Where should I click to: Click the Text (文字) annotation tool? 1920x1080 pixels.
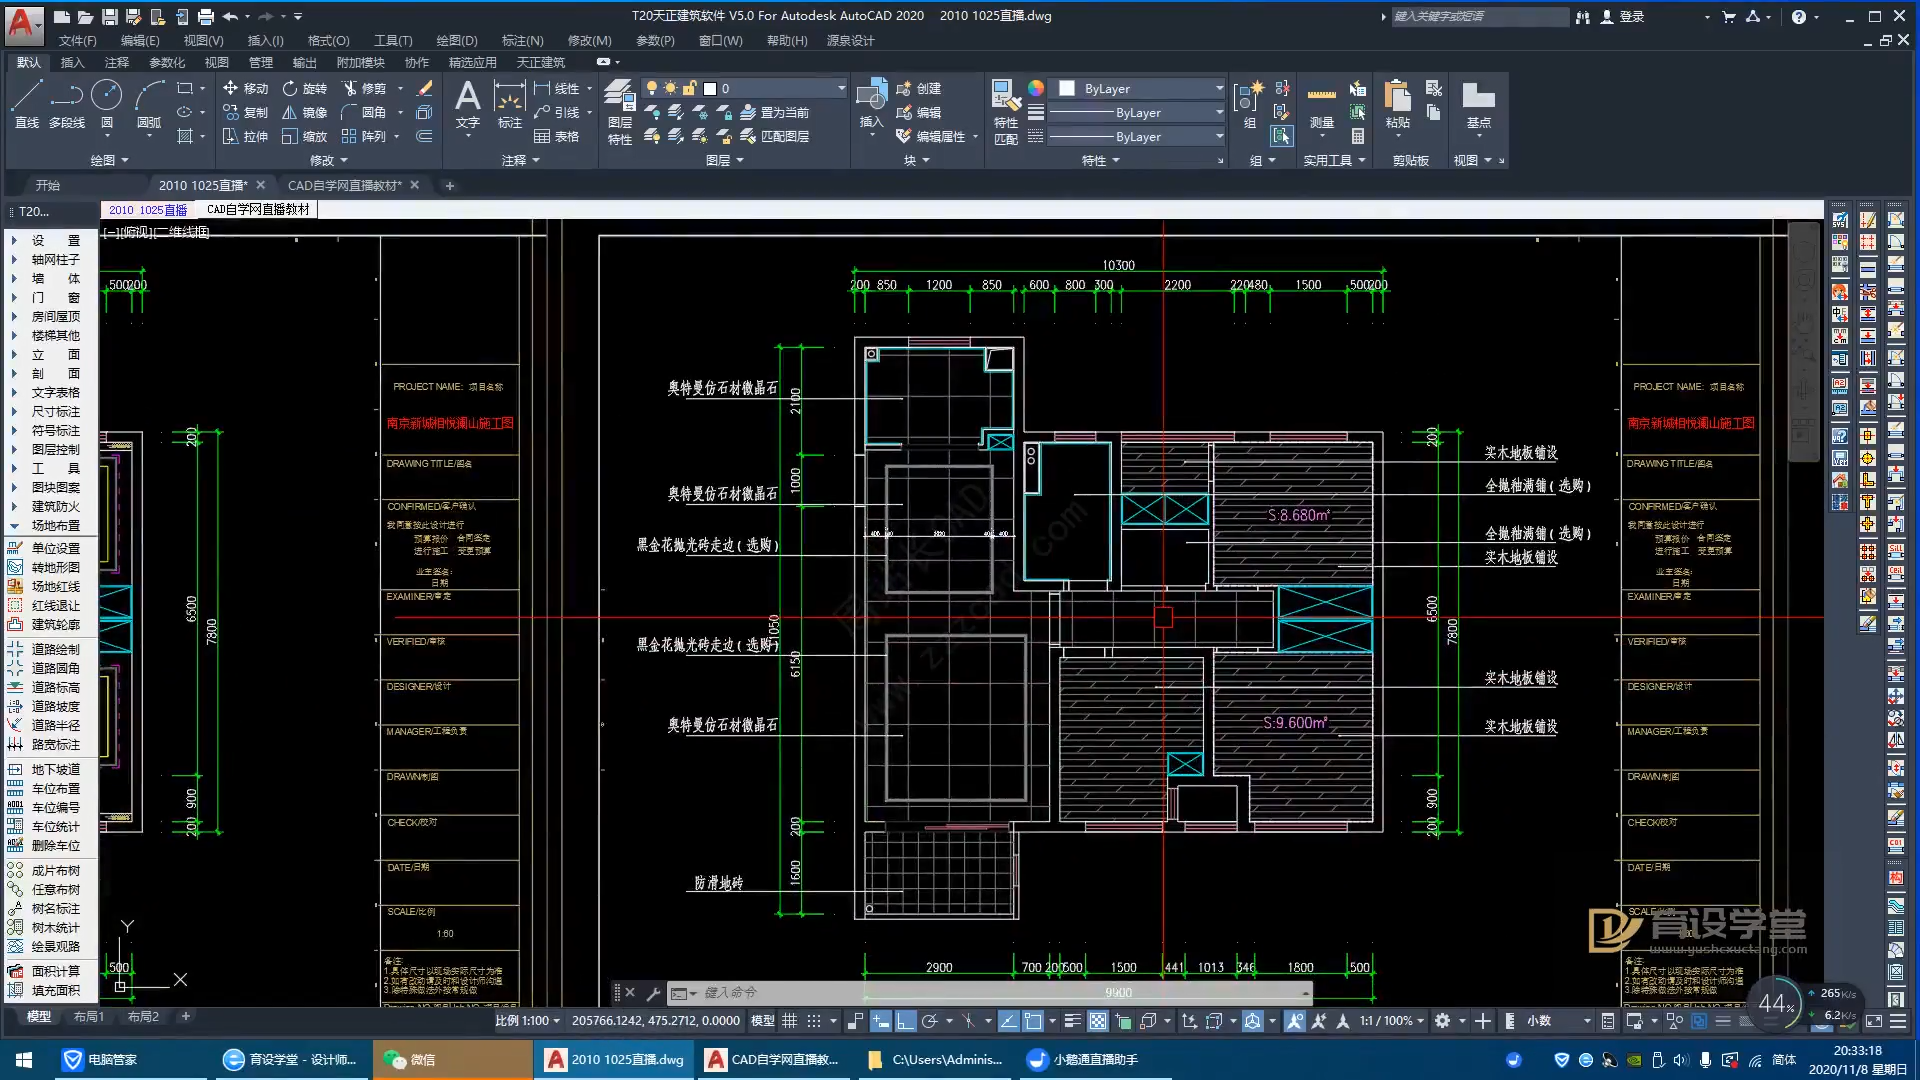pyautogui.click(x=467, y=105)
